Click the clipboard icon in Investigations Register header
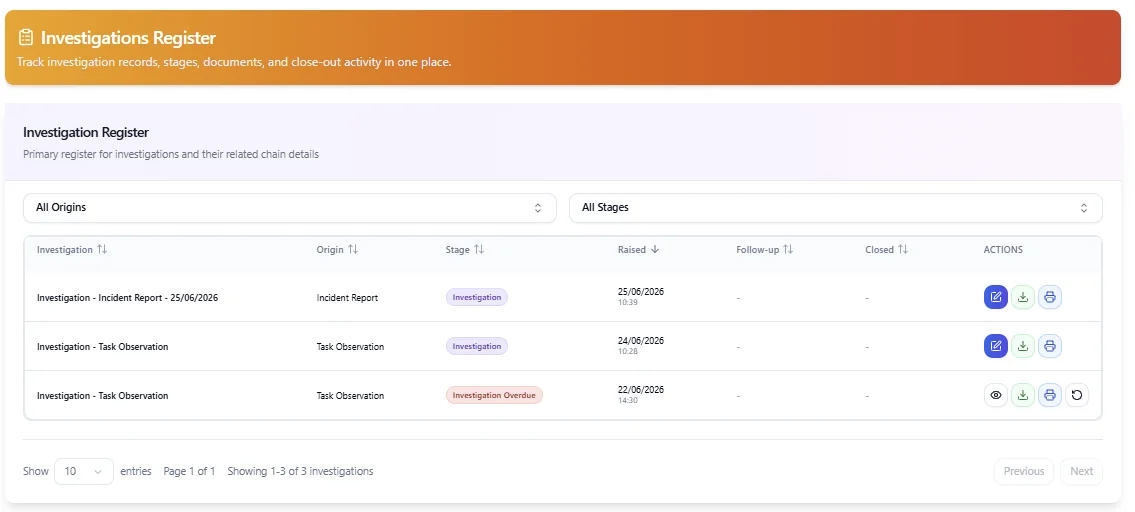The image size is (1135, 512). coord(26,37)
